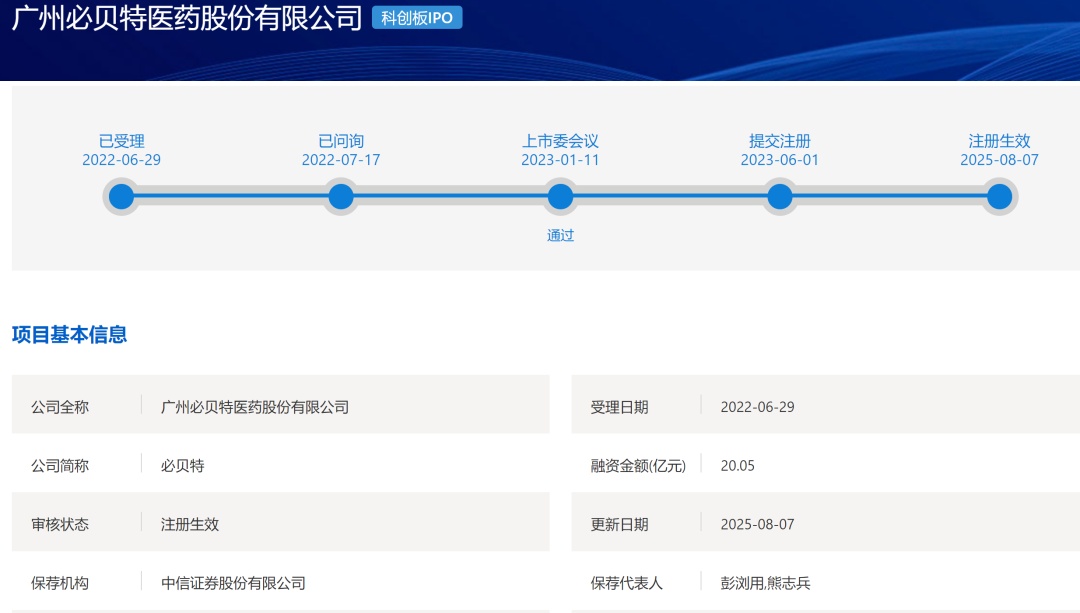The height and width of the screenshot is (613, 1080).
Task: Open the 已受理 stage label
Action: (121, 141)
